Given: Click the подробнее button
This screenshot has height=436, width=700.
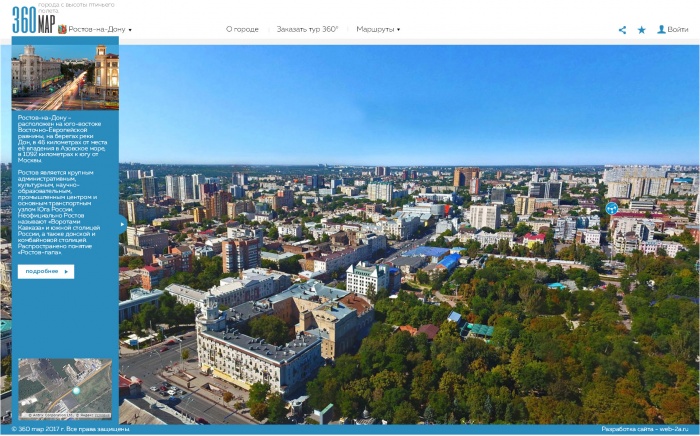Looking at the screenshot, I should point(45,271).
